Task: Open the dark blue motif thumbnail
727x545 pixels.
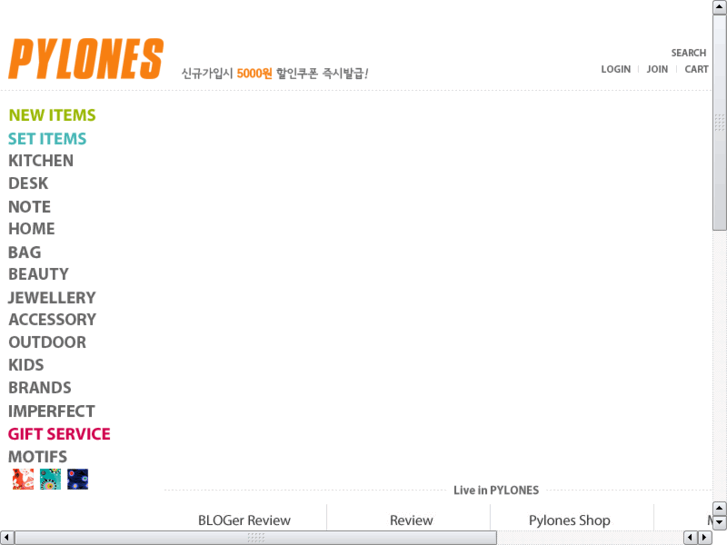Action: pos(77,479)
